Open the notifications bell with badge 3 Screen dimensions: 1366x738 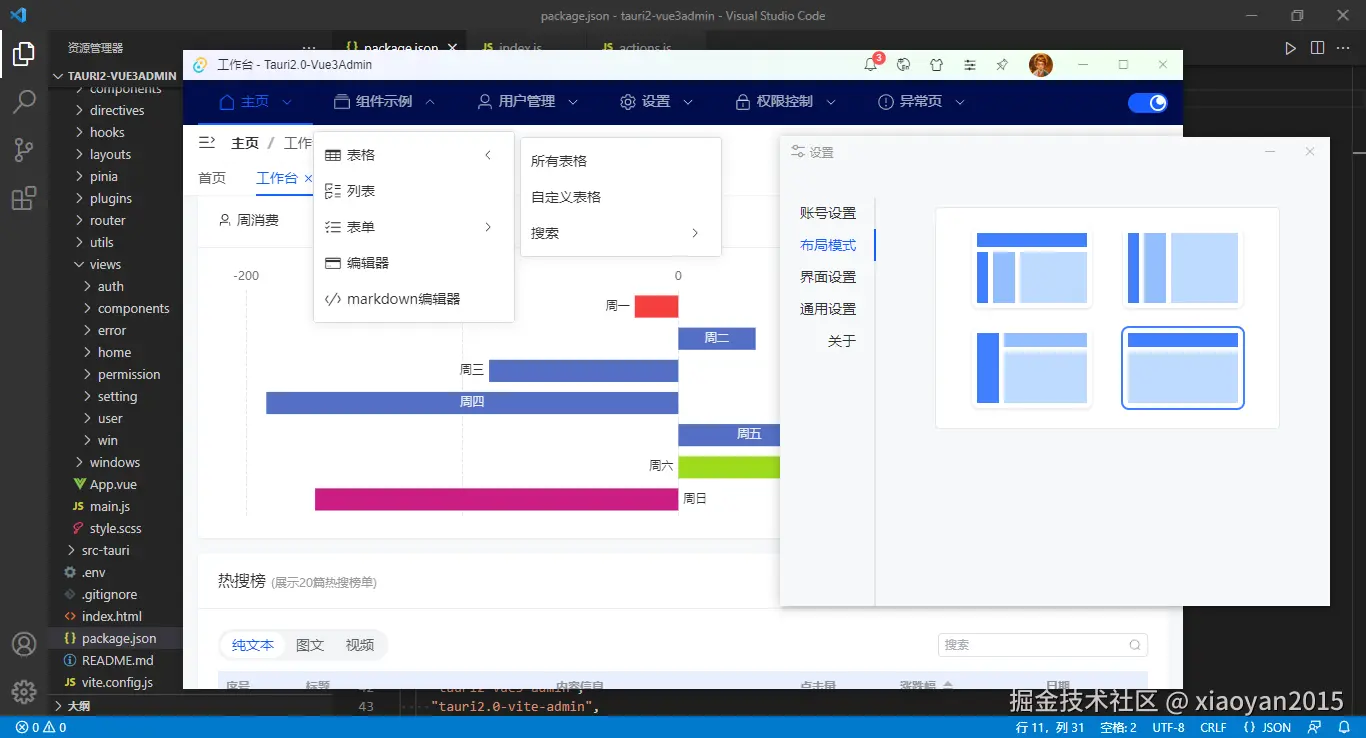tap(871, 64)
